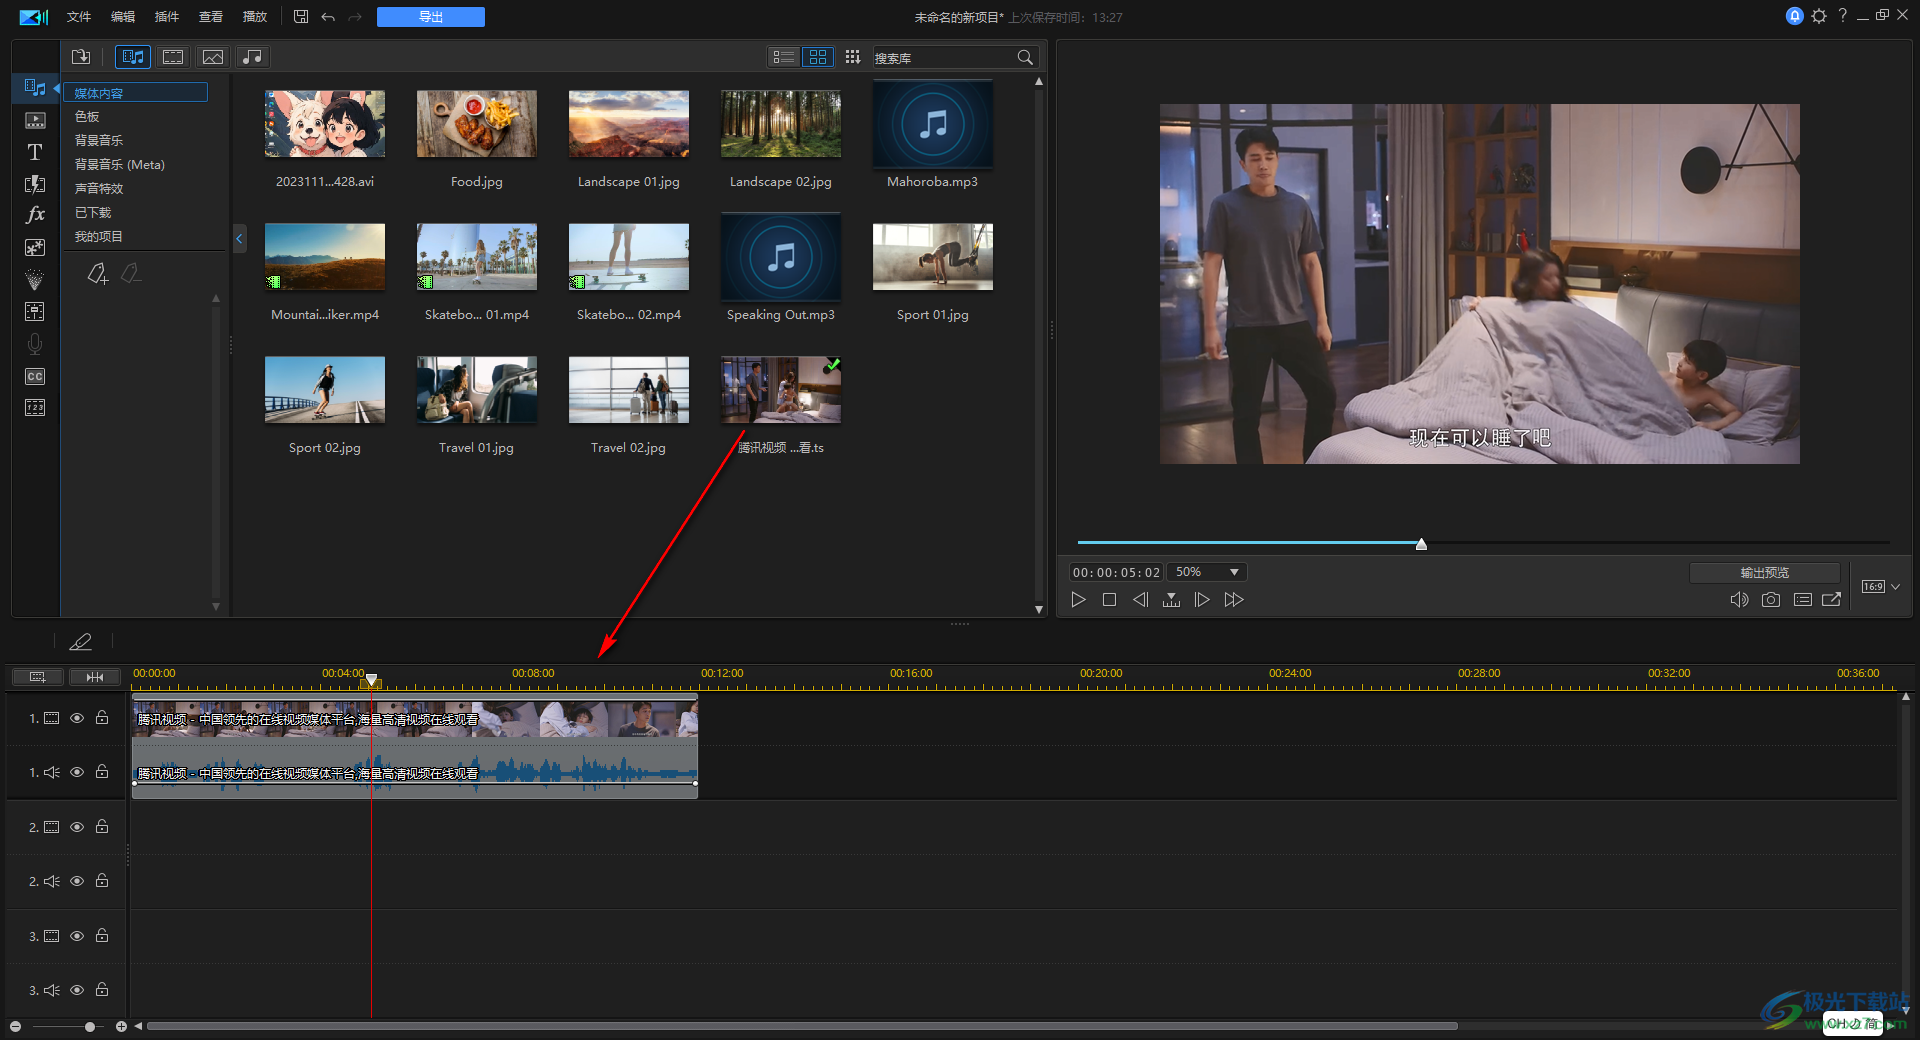
Task: Open preview quality display options icon
Action: click(x=1803, y=600)
